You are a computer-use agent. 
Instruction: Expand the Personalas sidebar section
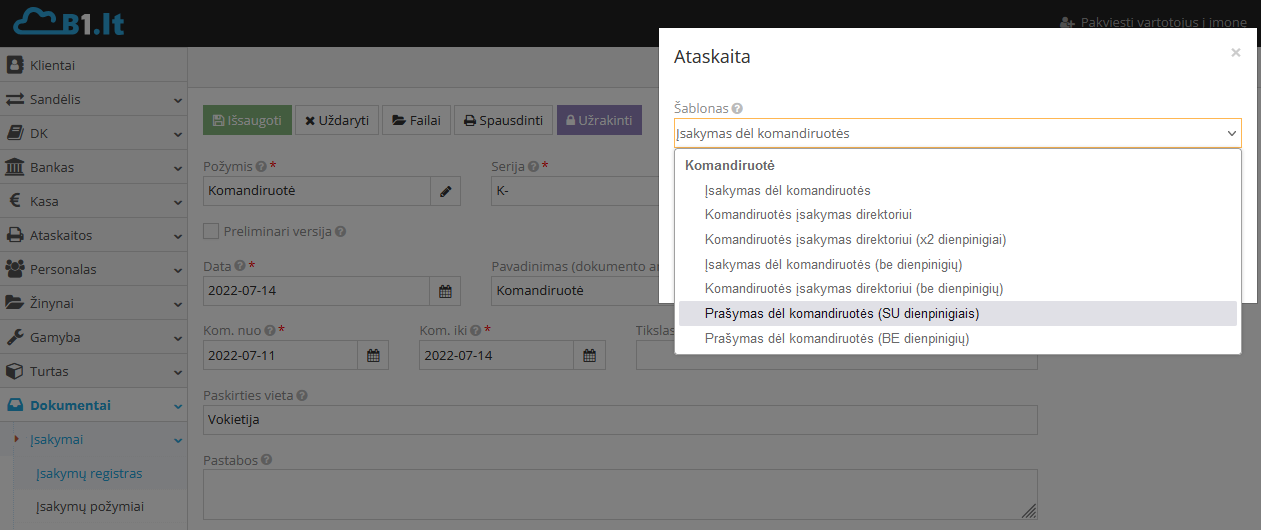tap(93, 269)
